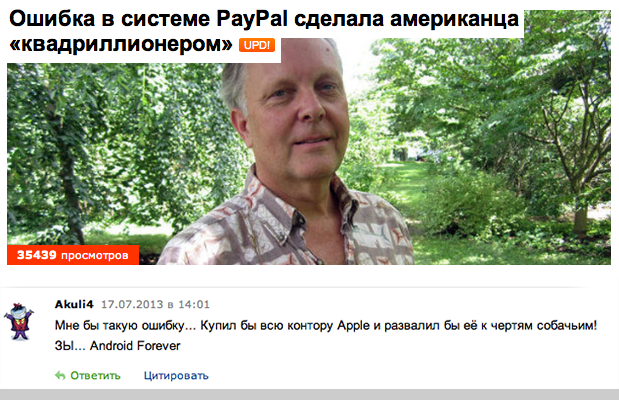Click the number 35439 in the views counter
619x400 pixels.
pyautogui.click(x=36, y=255)
